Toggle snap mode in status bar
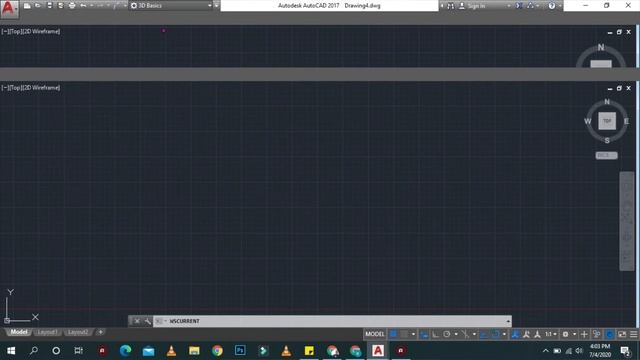640x360 pixels. point(404,334)
